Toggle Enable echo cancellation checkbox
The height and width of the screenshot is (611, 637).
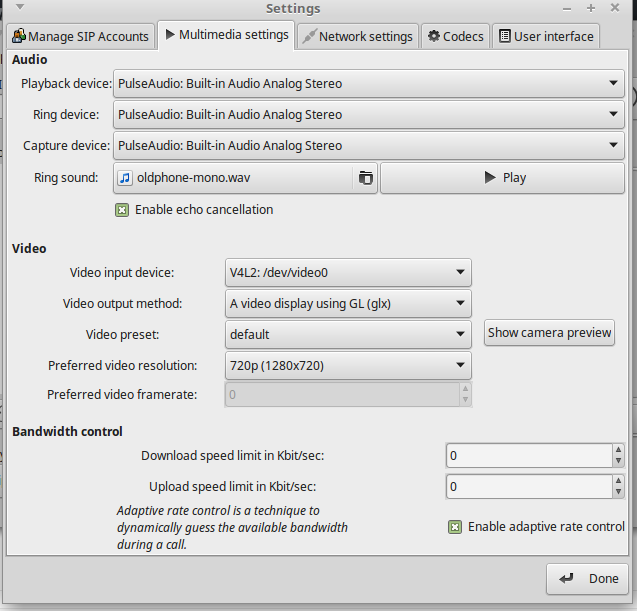tap(122, 210)
